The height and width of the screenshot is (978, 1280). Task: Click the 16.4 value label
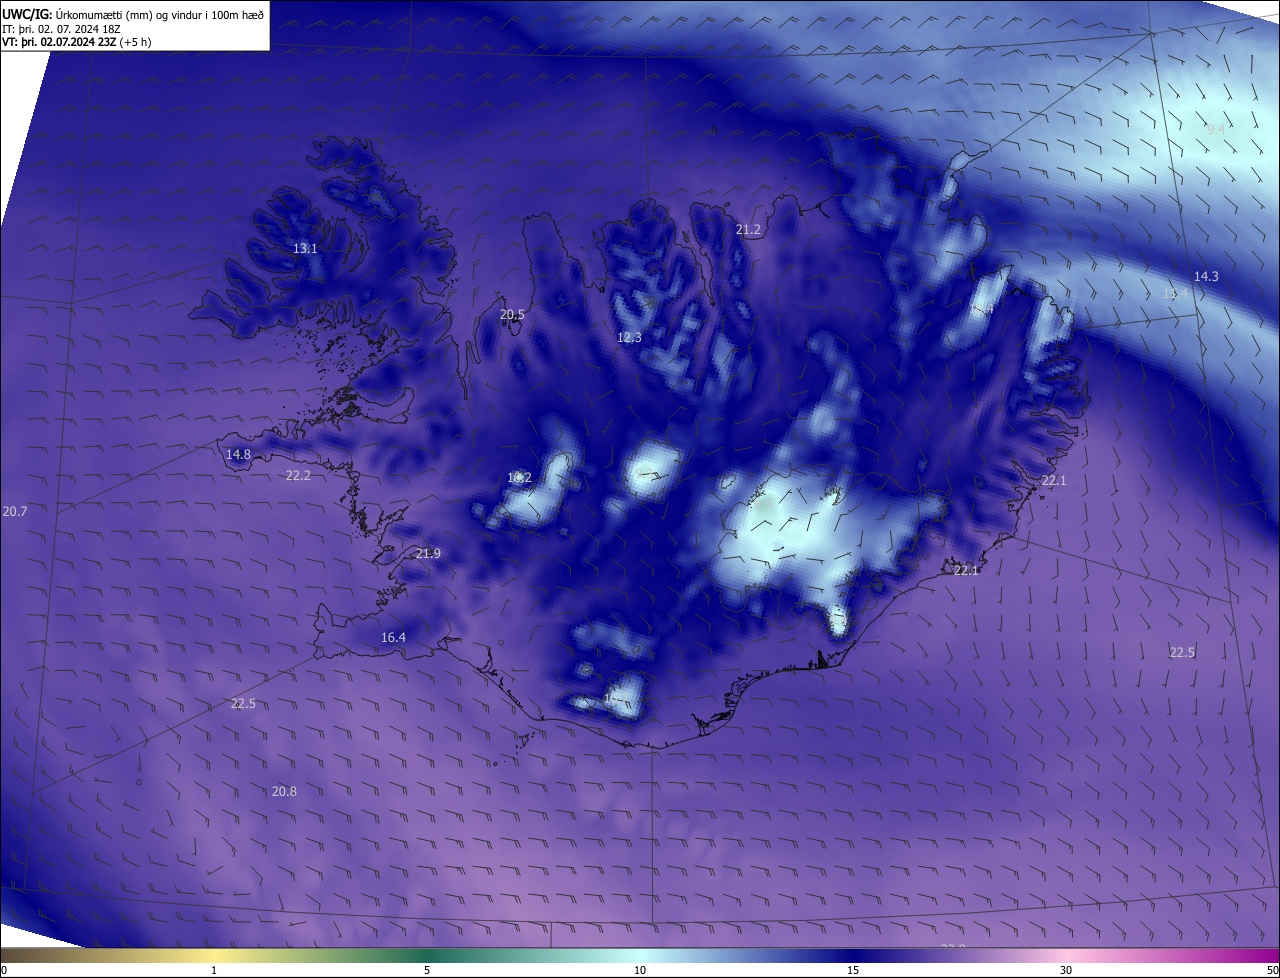coord(393,637)
